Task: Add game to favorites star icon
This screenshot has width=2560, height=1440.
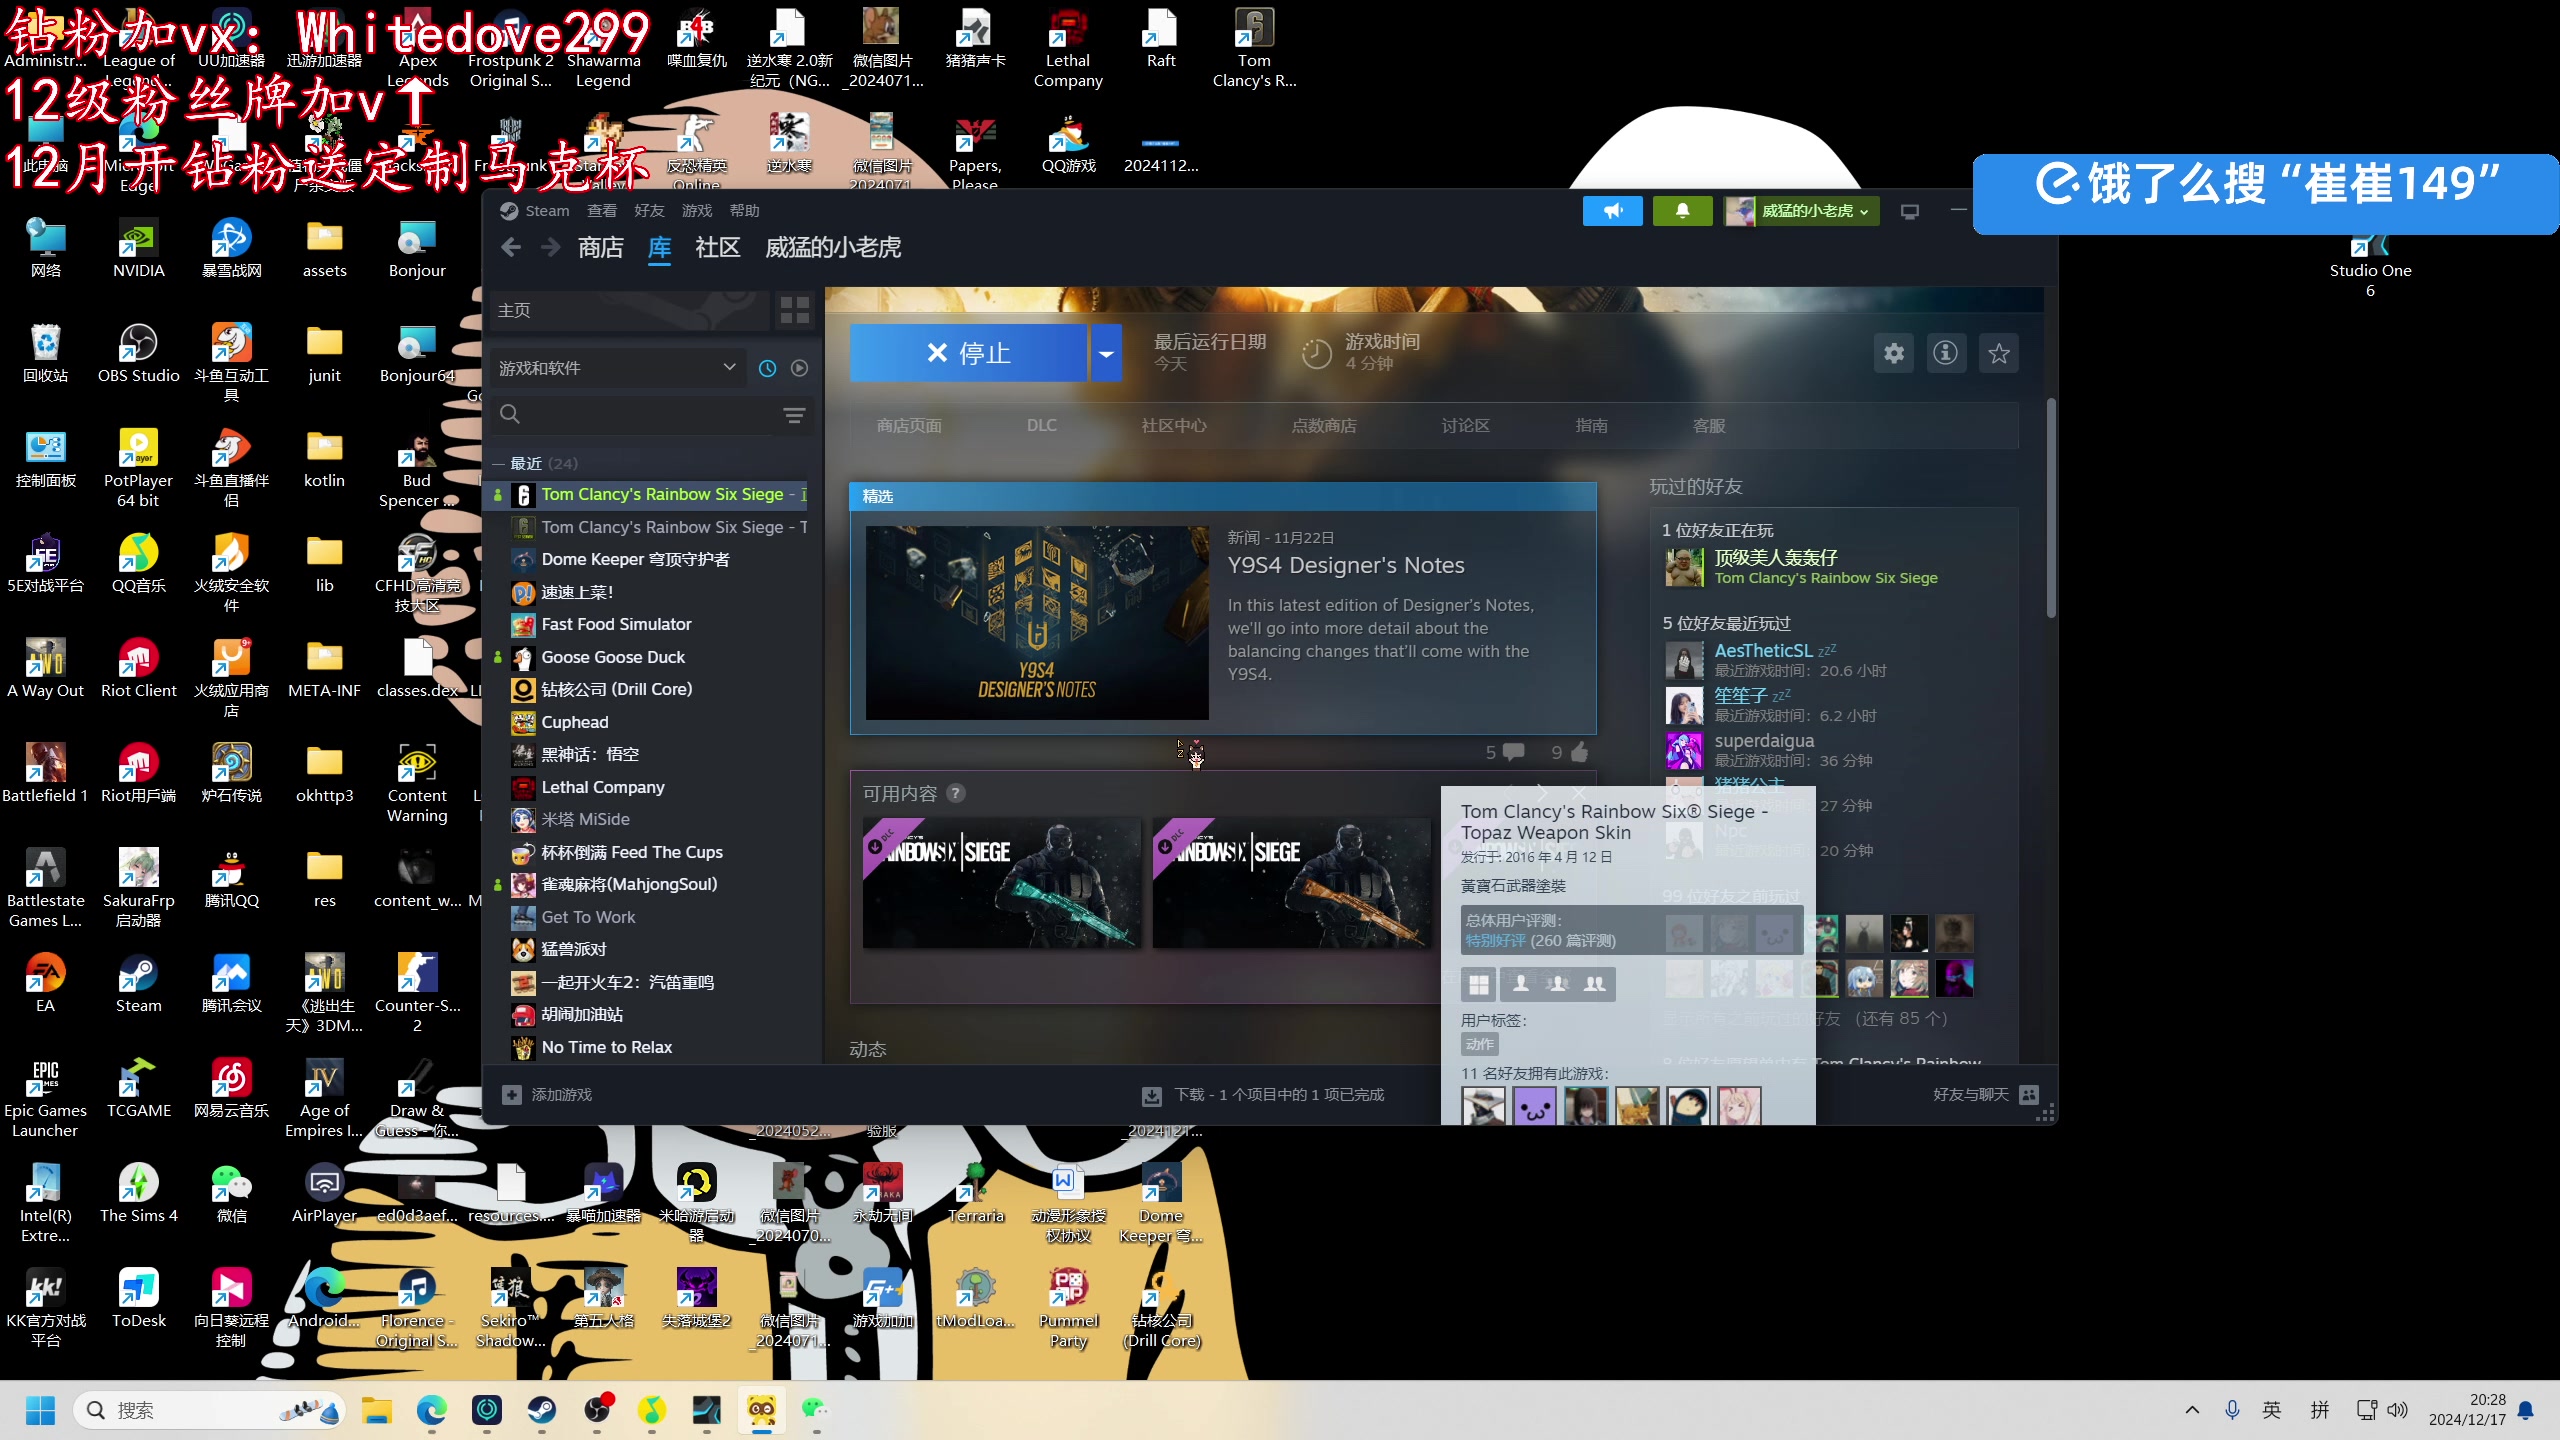Action: click(x=1998, y=353)
